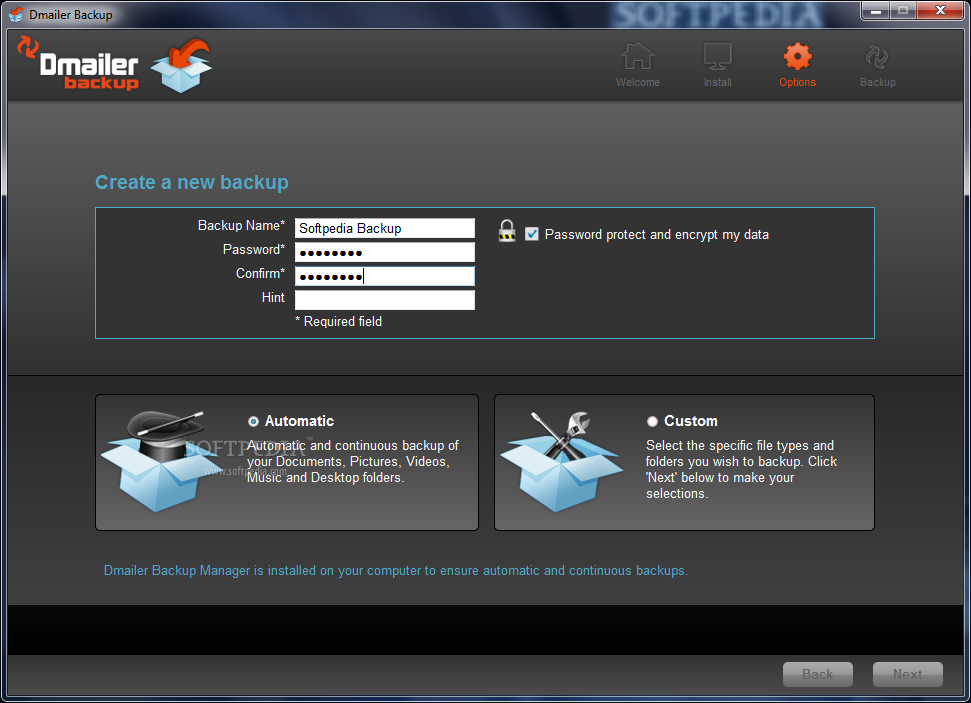Click the 'Create a new backup' heading
971x703 pixels.
click(191, 182)
